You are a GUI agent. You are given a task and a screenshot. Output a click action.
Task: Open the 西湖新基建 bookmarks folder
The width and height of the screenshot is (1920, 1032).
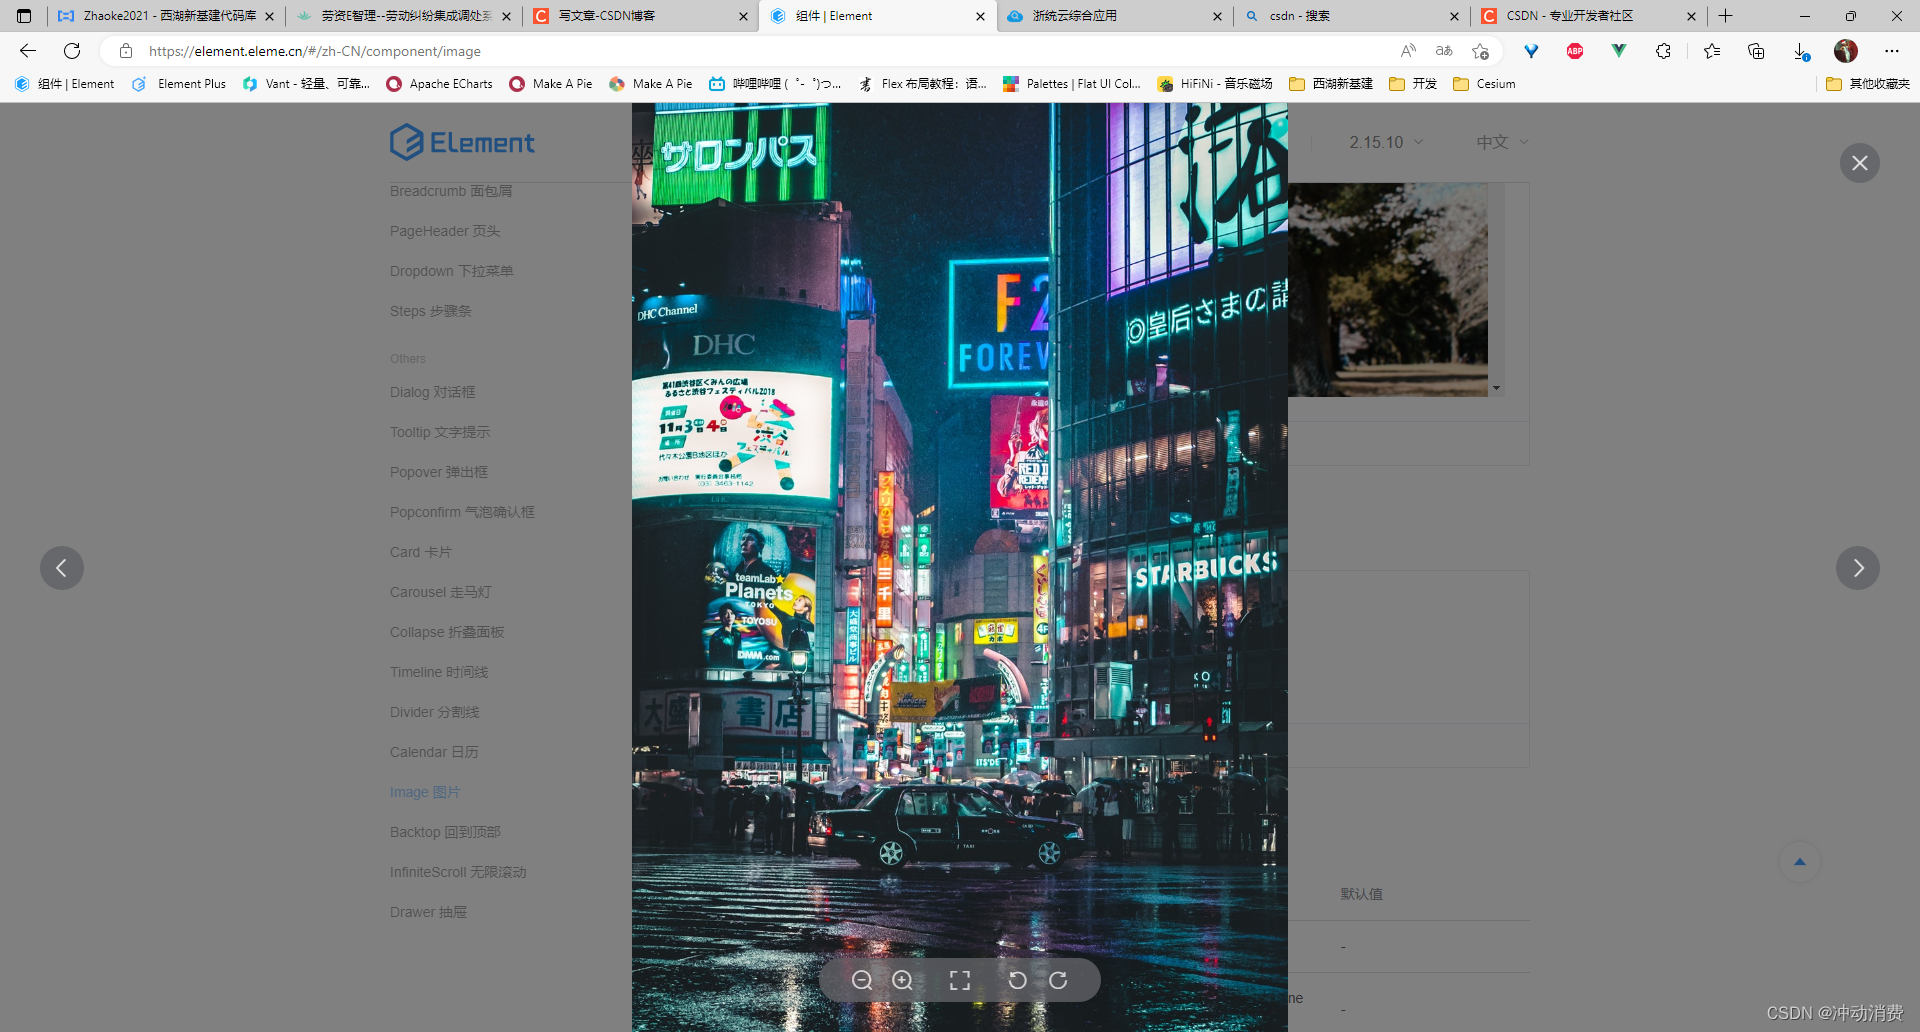click(x=1331, y=84)
